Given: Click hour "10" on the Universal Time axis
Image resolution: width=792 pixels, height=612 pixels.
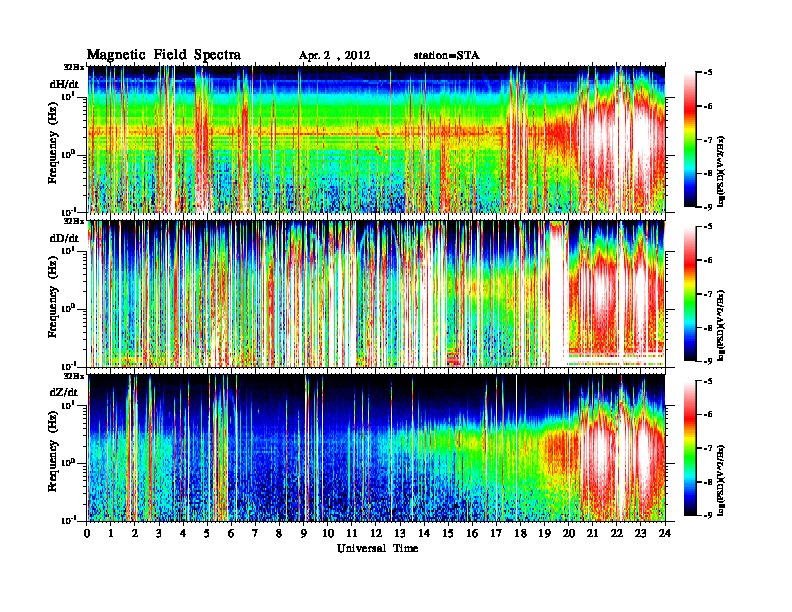Looking at the screenshot, I should point(328,533).
